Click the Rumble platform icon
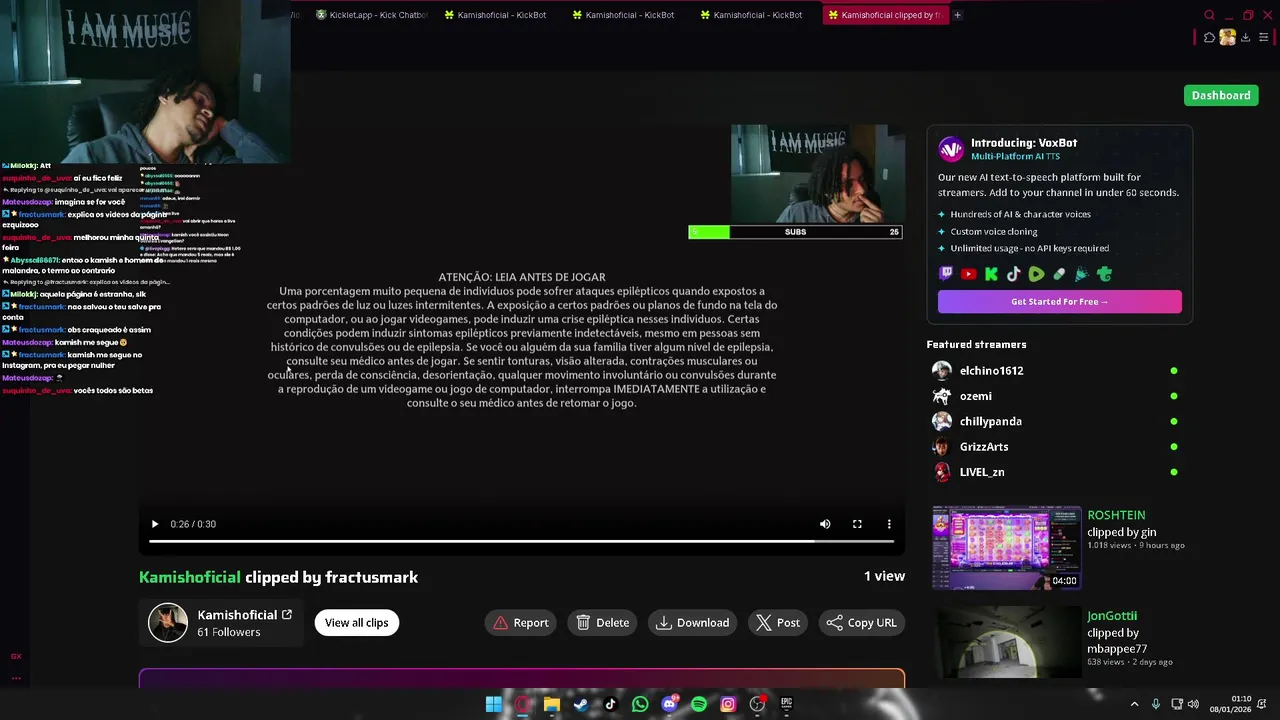Screen dimensions: 1280x720 (1036, 274)
